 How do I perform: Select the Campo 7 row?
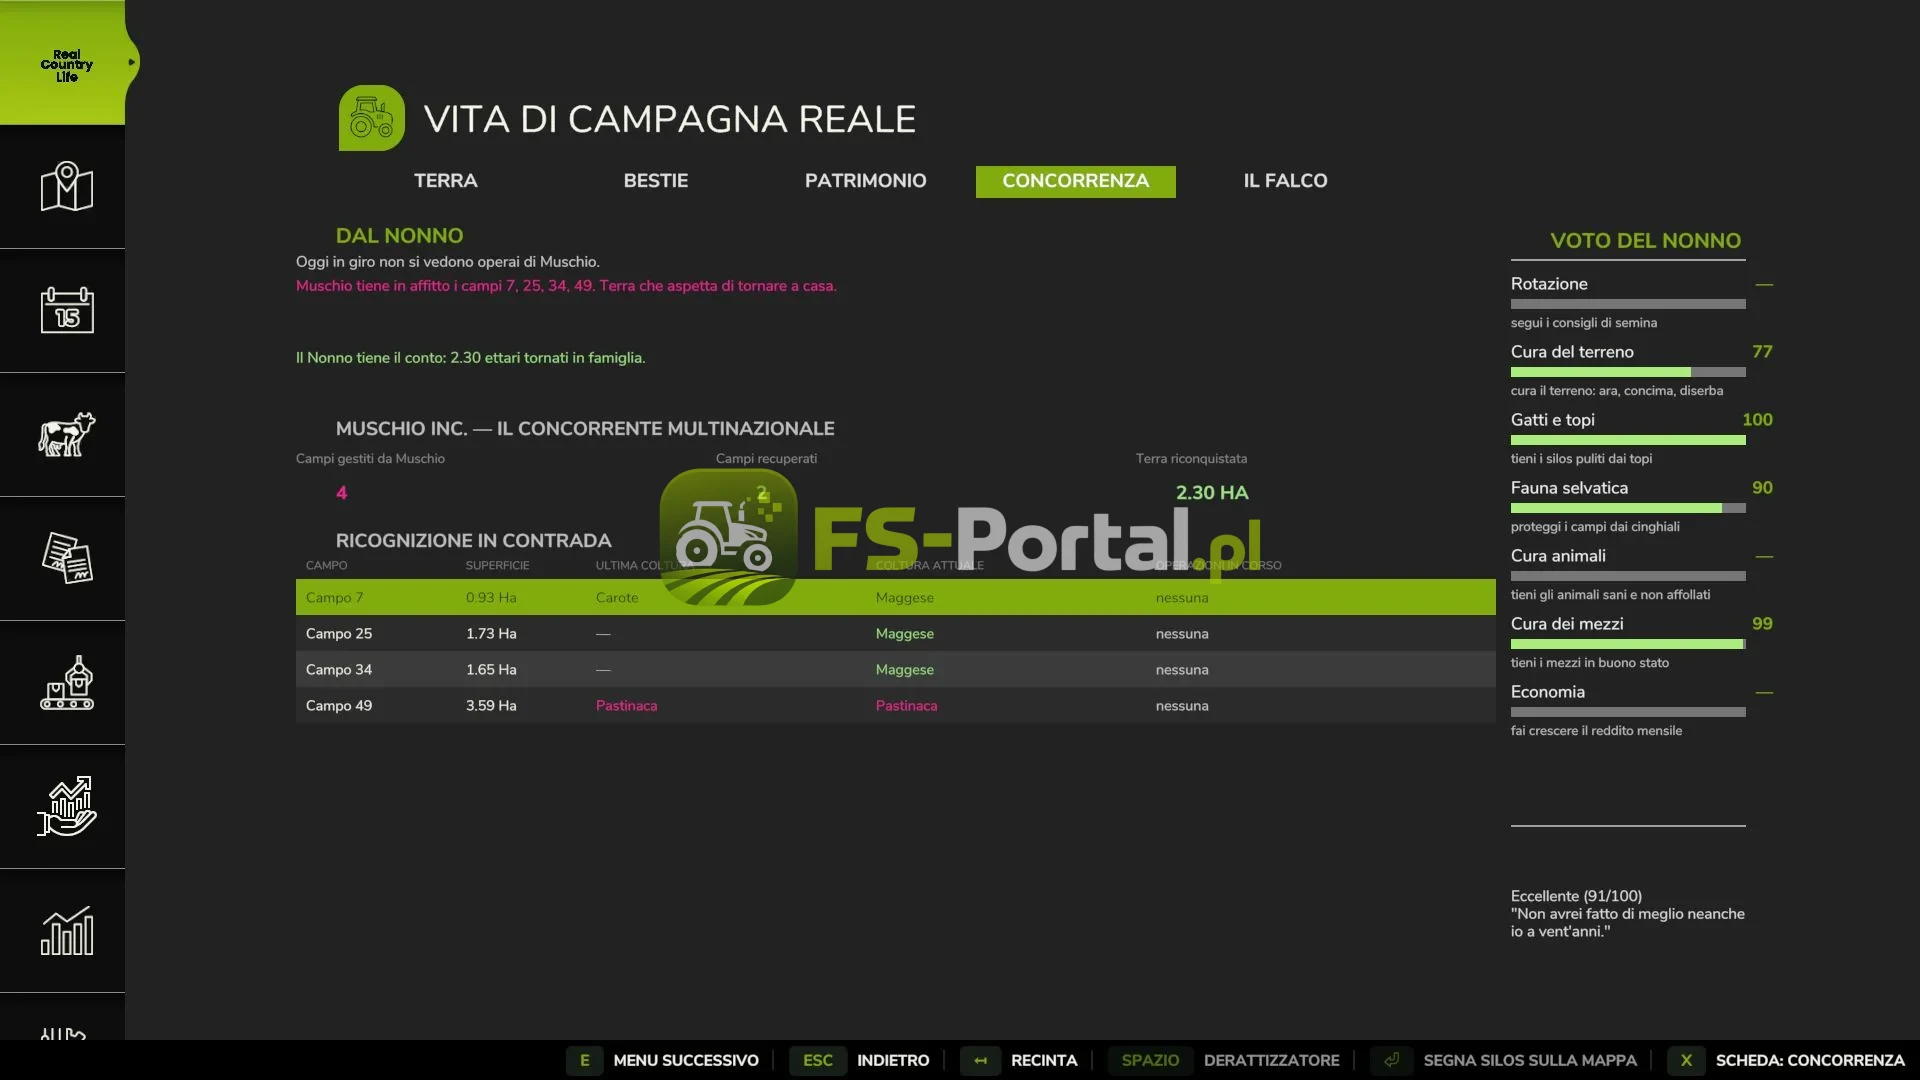click(x=896, y=597)
